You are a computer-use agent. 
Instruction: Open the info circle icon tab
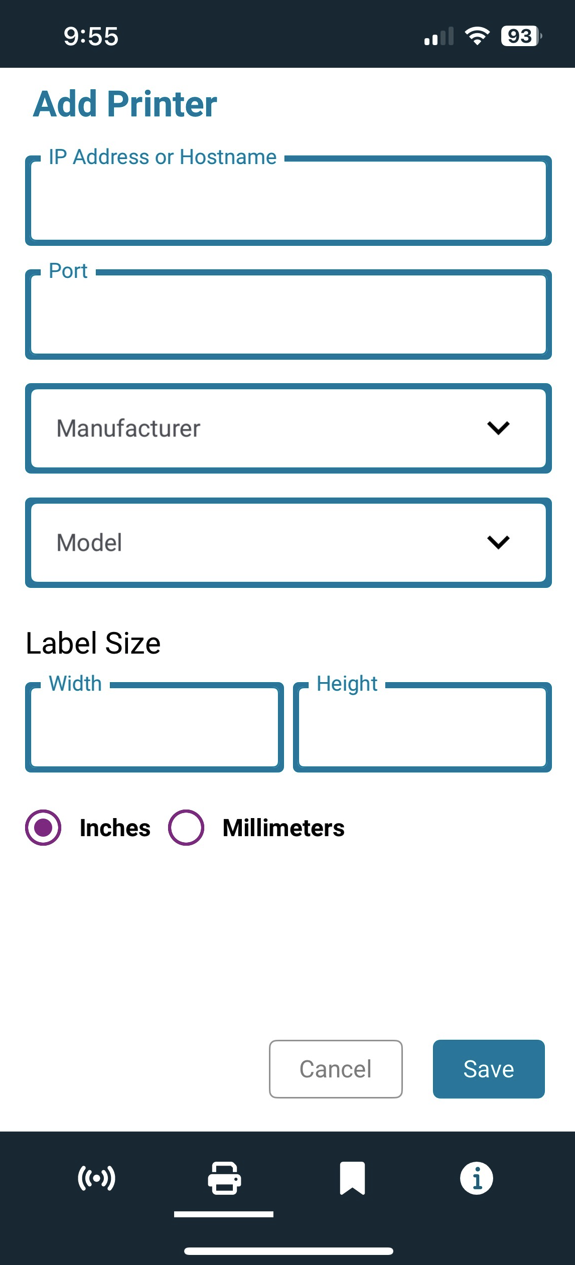pyautogui.click(x=476, y=1178)
